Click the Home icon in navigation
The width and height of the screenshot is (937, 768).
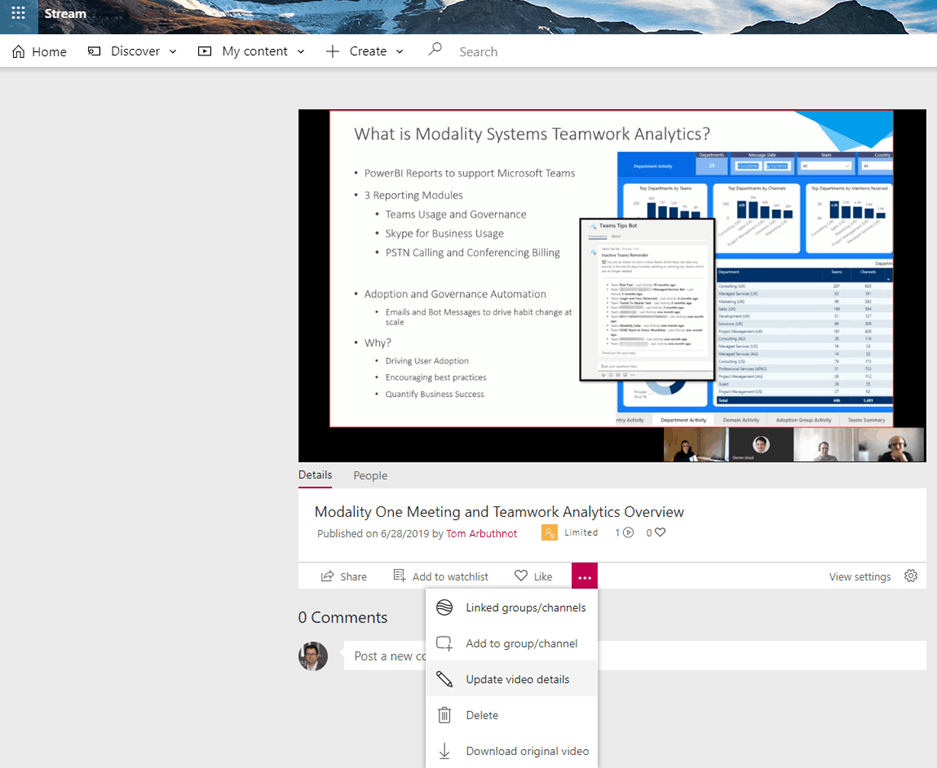coord(18,52)
